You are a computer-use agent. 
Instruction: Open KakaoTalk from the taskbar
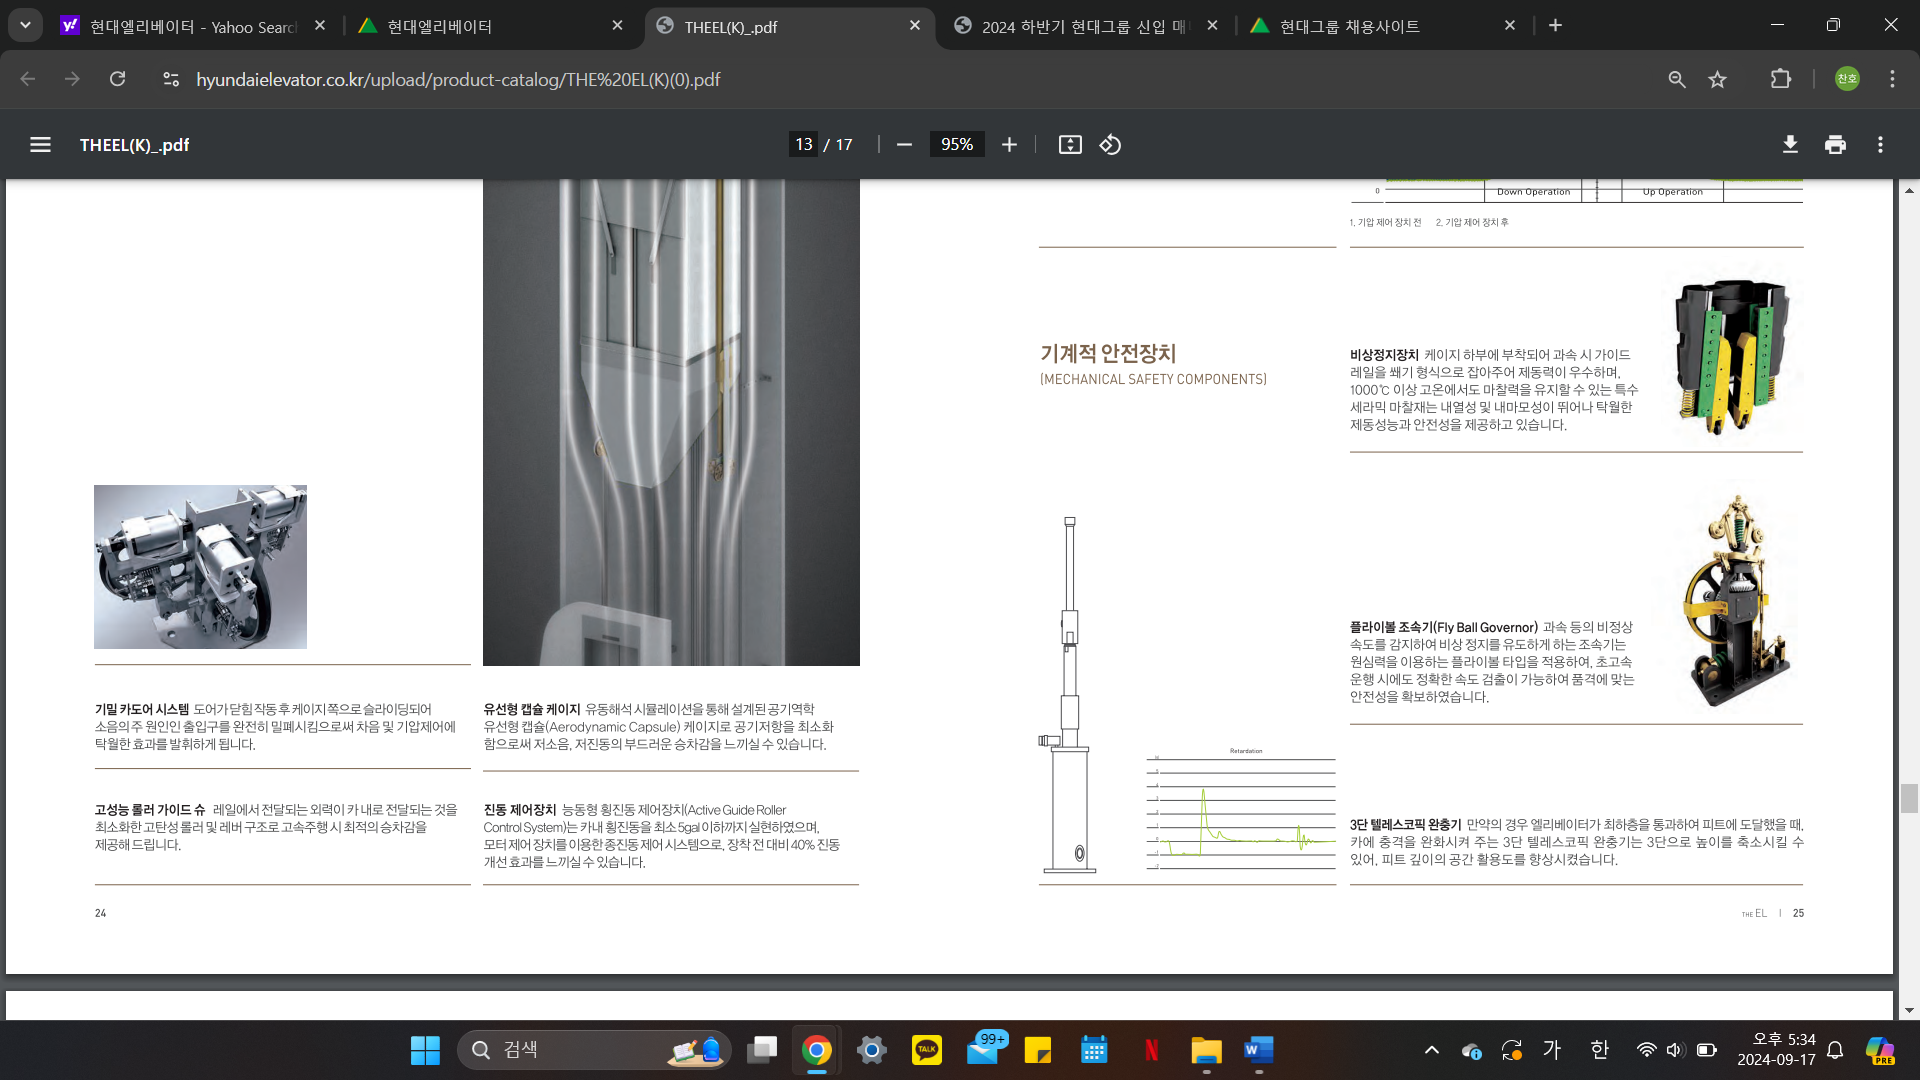click(927, 1050)
